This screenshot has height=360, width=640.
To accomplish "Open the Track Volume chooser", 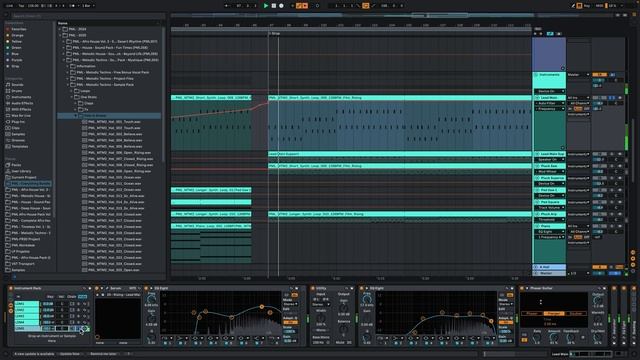I will pos(549,208).
